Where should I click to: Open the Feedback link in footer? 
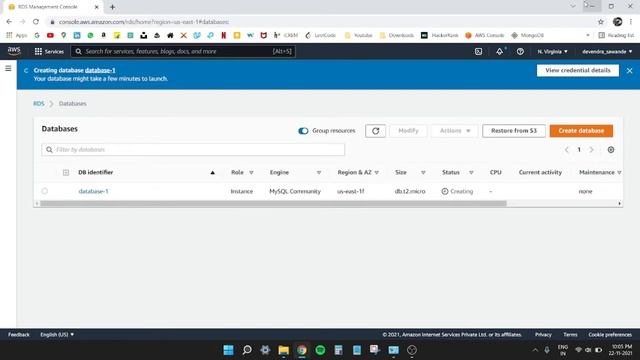(x=19, y=334)
